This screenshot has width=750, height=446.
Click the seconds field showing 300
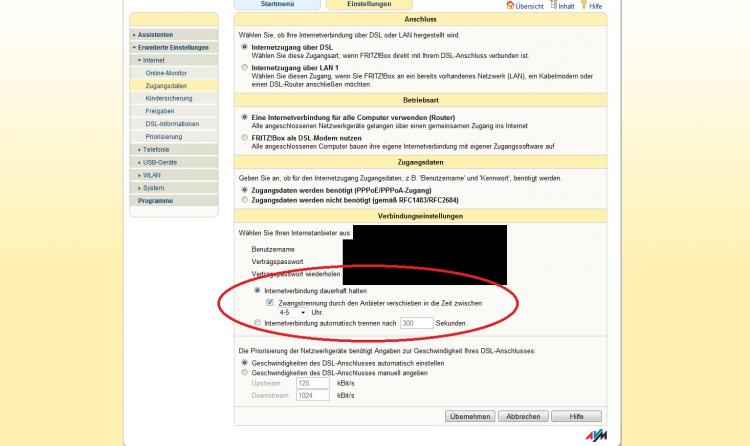[415, 323]
